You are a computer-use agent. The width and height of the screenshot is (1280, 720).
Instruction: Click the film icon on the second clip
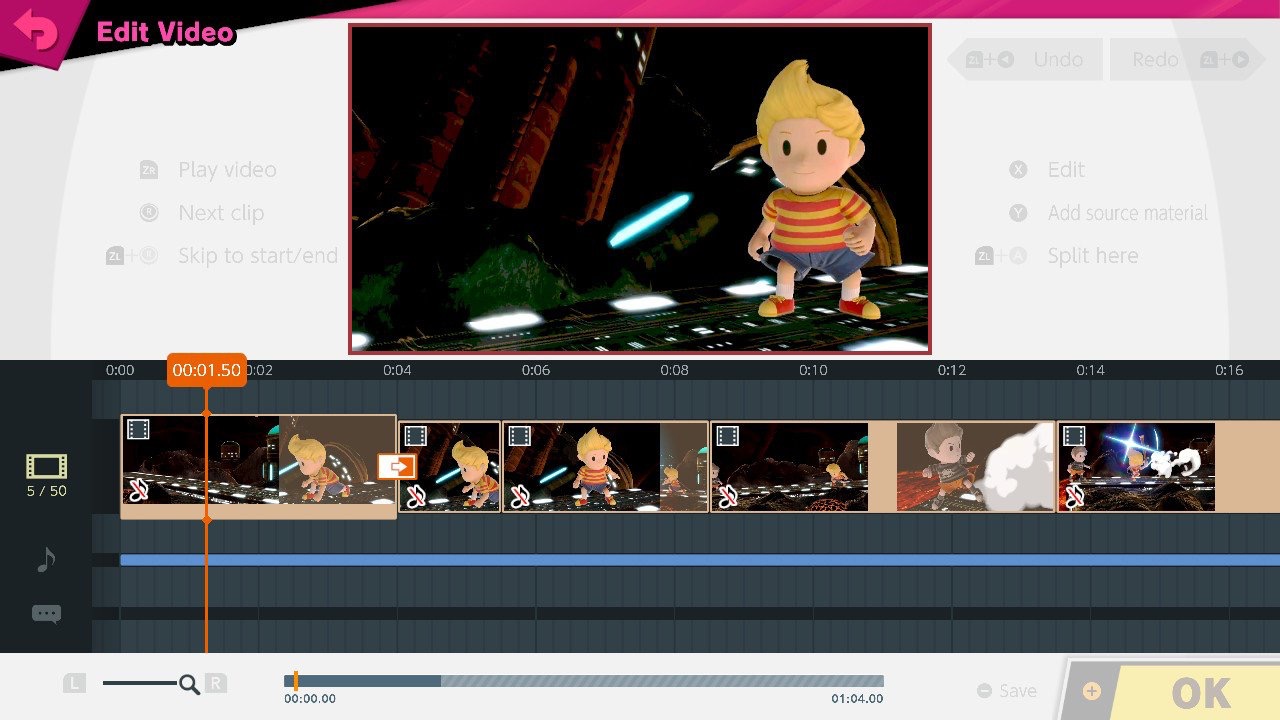(415, 436)
